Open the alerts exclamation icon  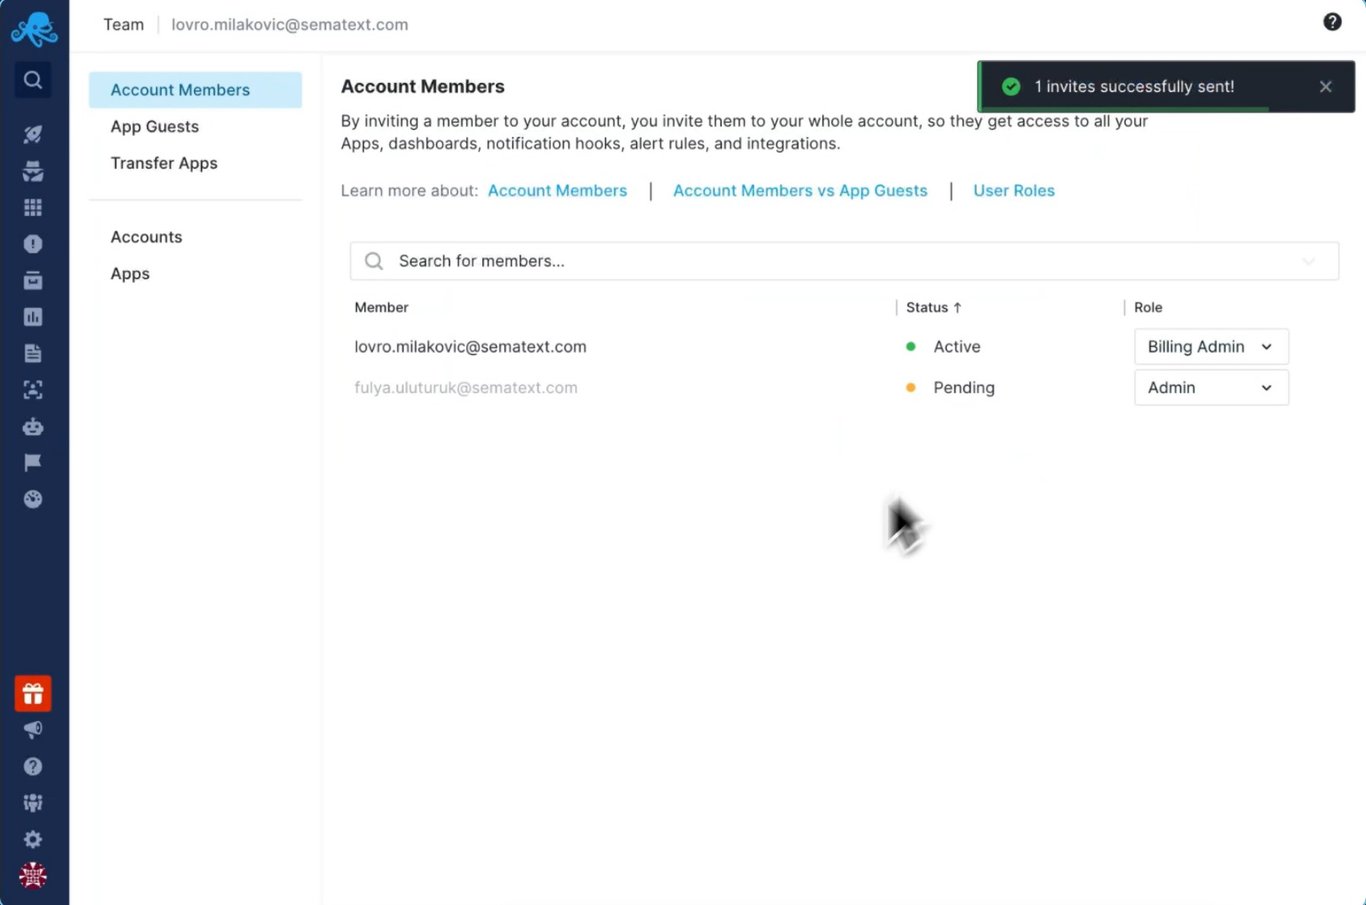click(33, 244)
